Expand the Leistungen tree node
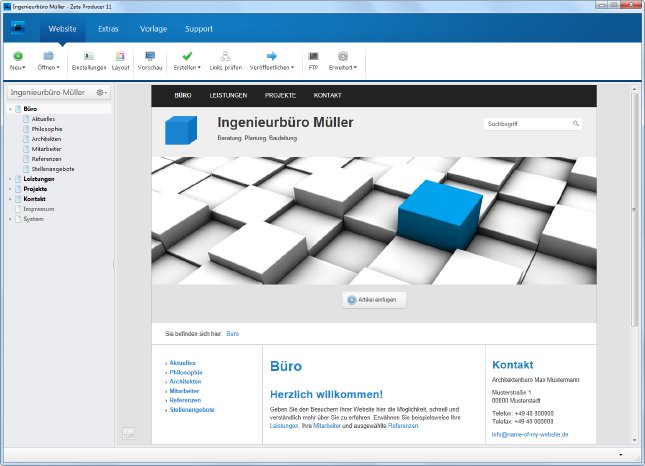 click(x=11, y=179)
